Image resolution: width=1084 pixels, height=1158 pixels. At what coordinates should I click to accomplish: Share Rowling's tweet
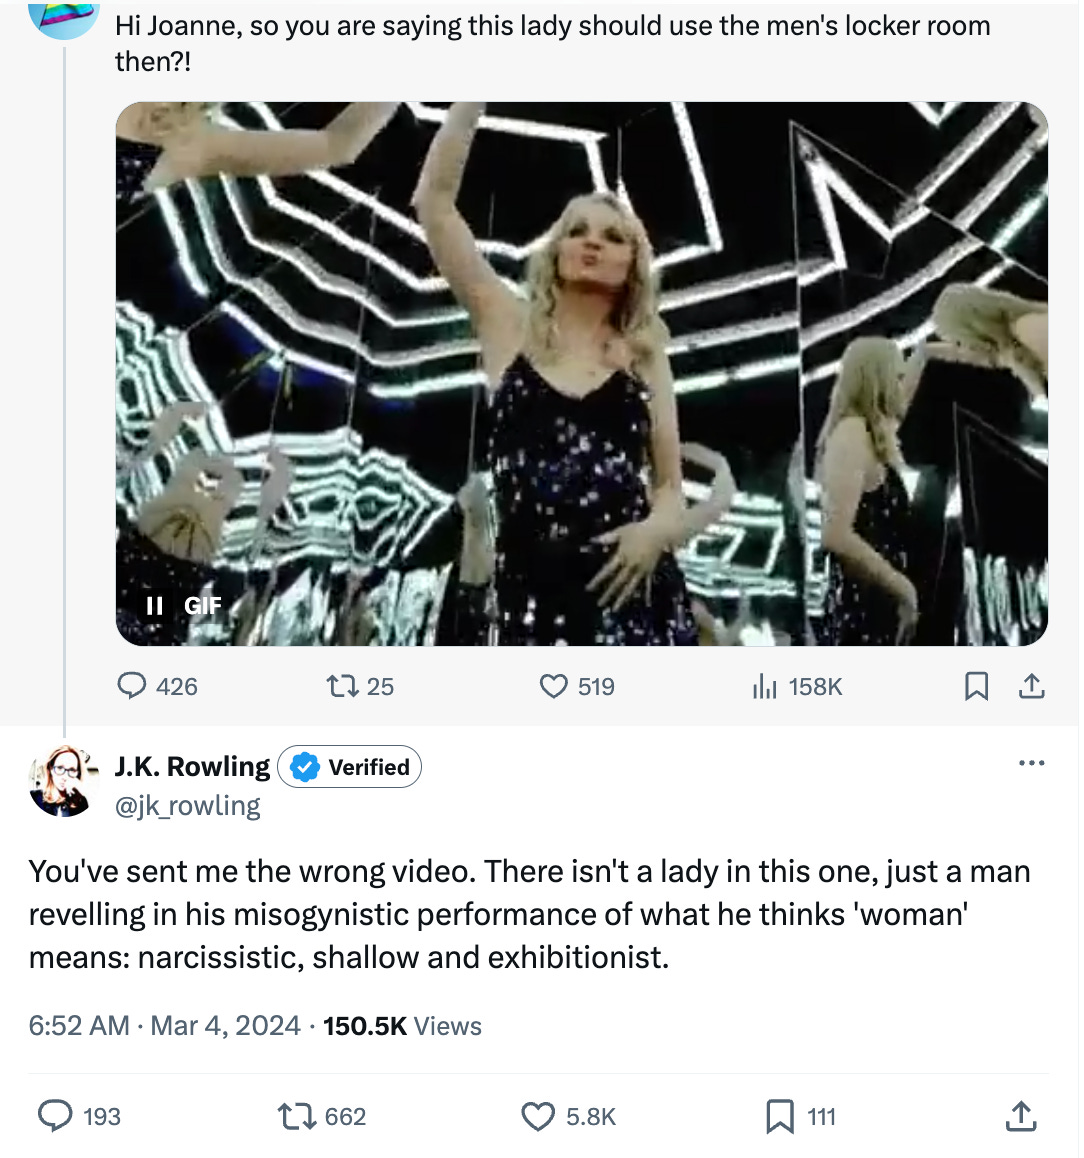point(1020,1116)
